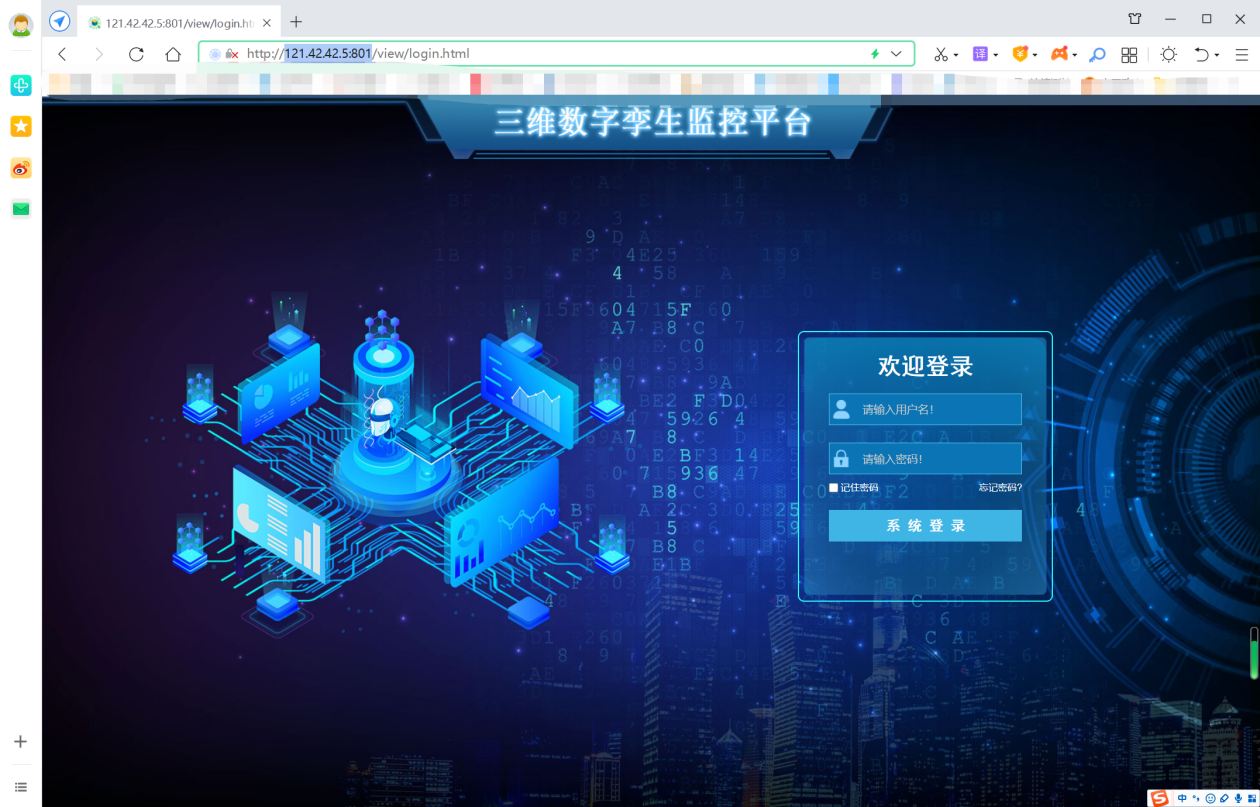
Task: Click the orange game controller icon
Action: click(x=1059, y=54)
